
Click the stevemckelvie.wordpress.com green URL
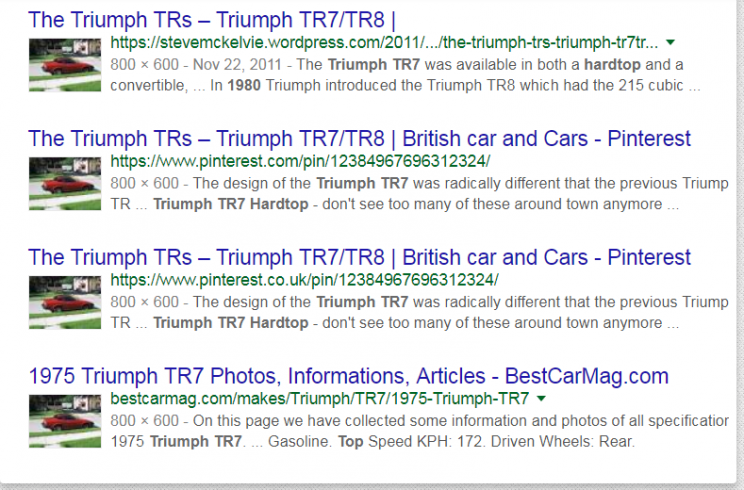tap(384, 43)
